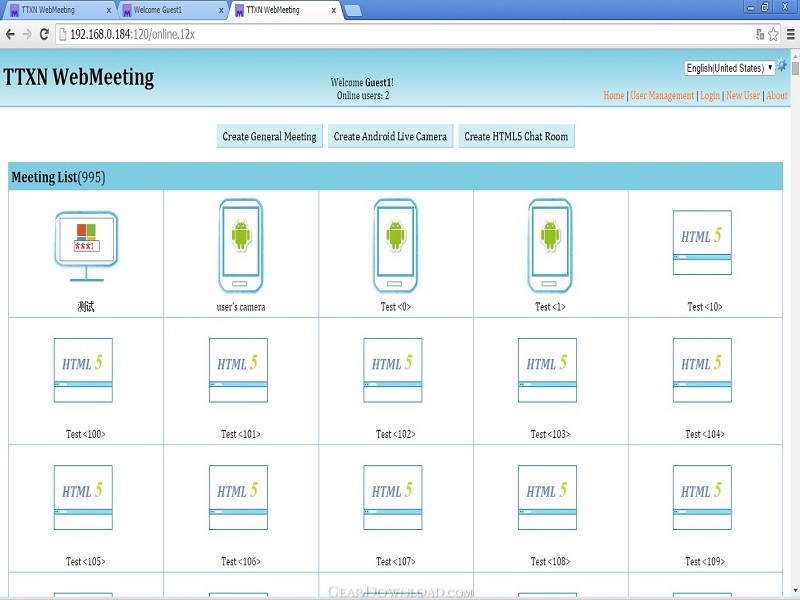Click the Test <109> label

[x=705, y=562]
